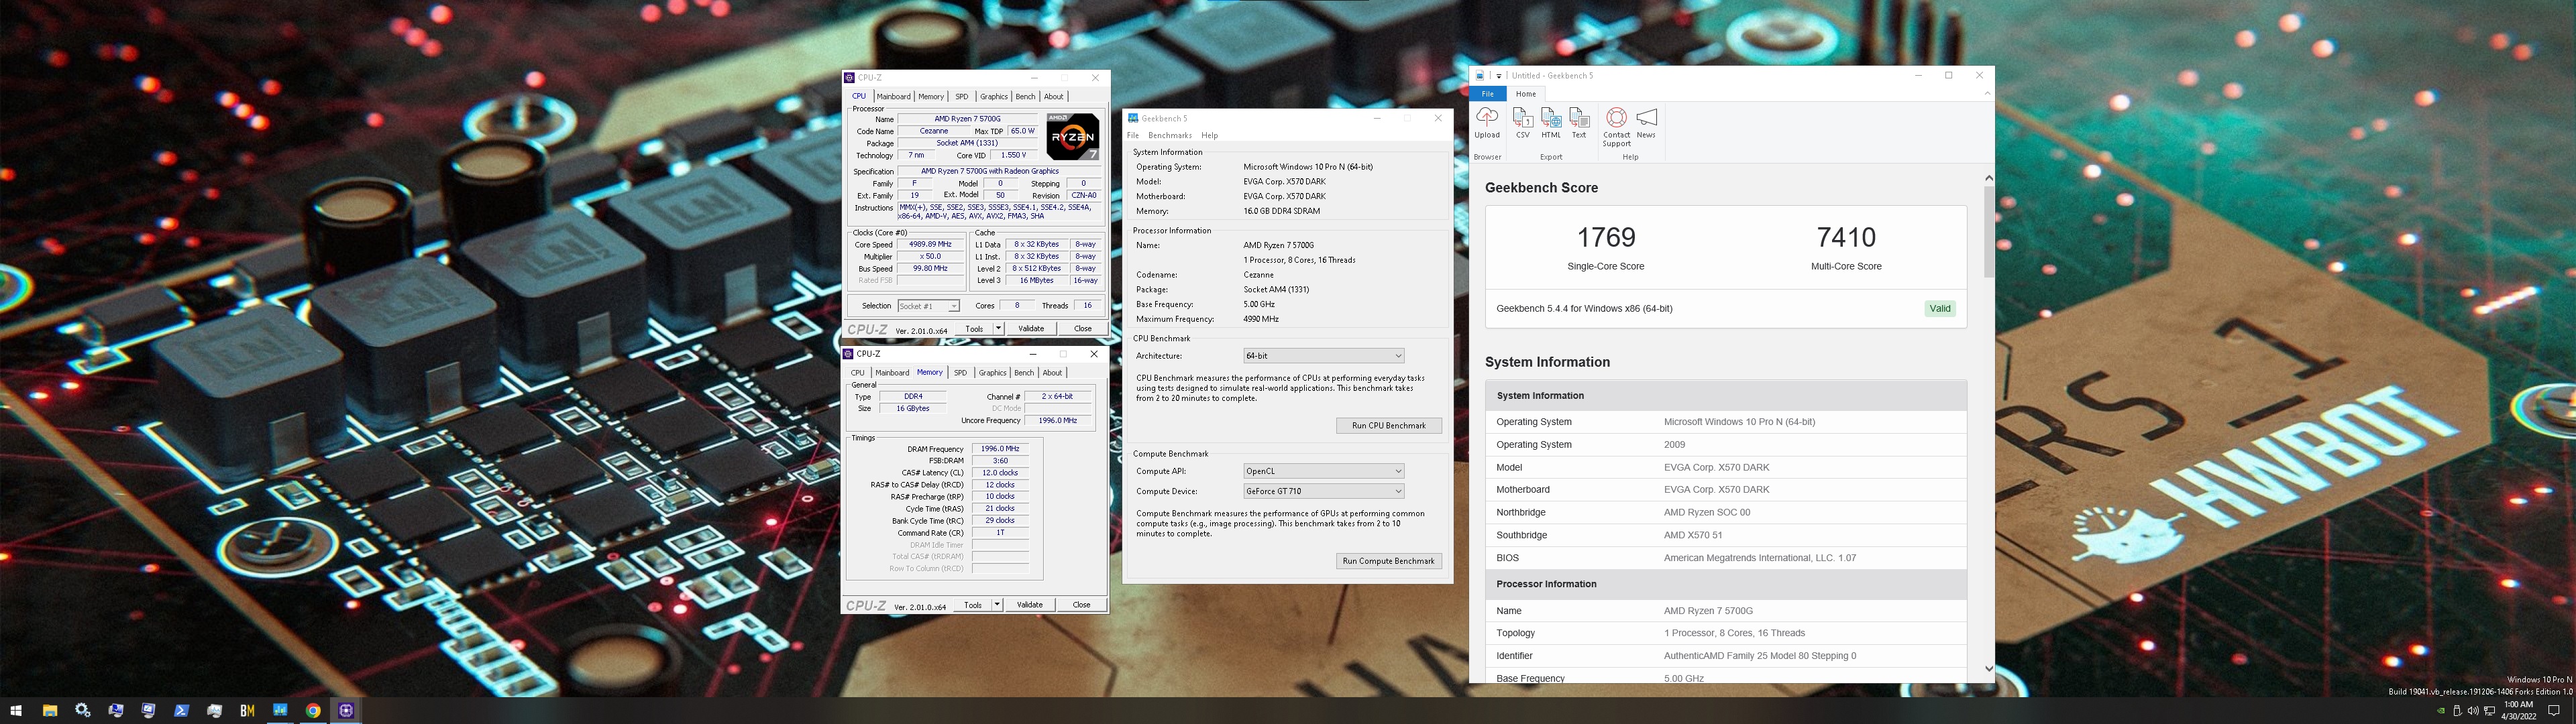Image resolution: width=2576 pixels, height=724 pixels.
Task: Click Run CPU Benchmark button
Action: [x=1389, y=426]
